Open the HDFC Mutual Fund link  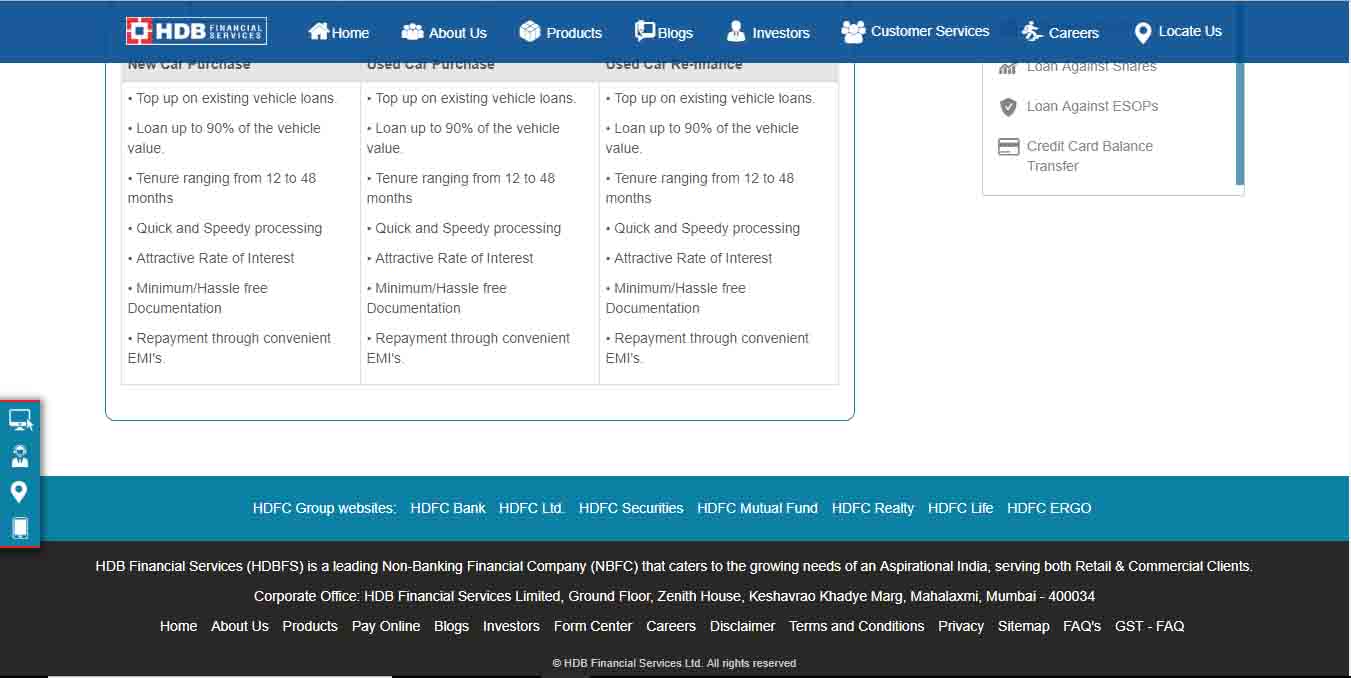coord(757,508)
